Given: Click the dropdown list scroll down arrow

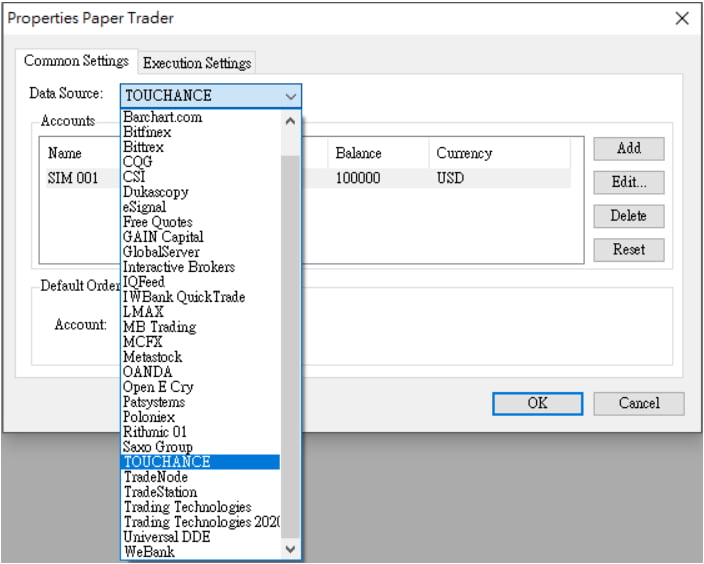Looking at the screenshot, I should 290,549.
